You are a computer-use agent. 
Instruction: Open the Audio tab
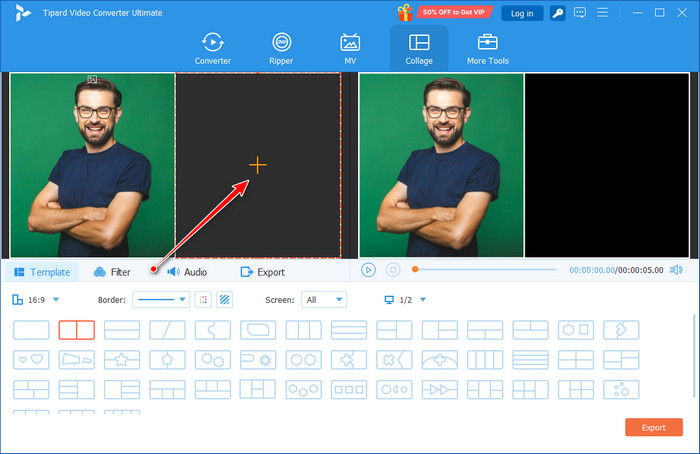pos(187,272)
